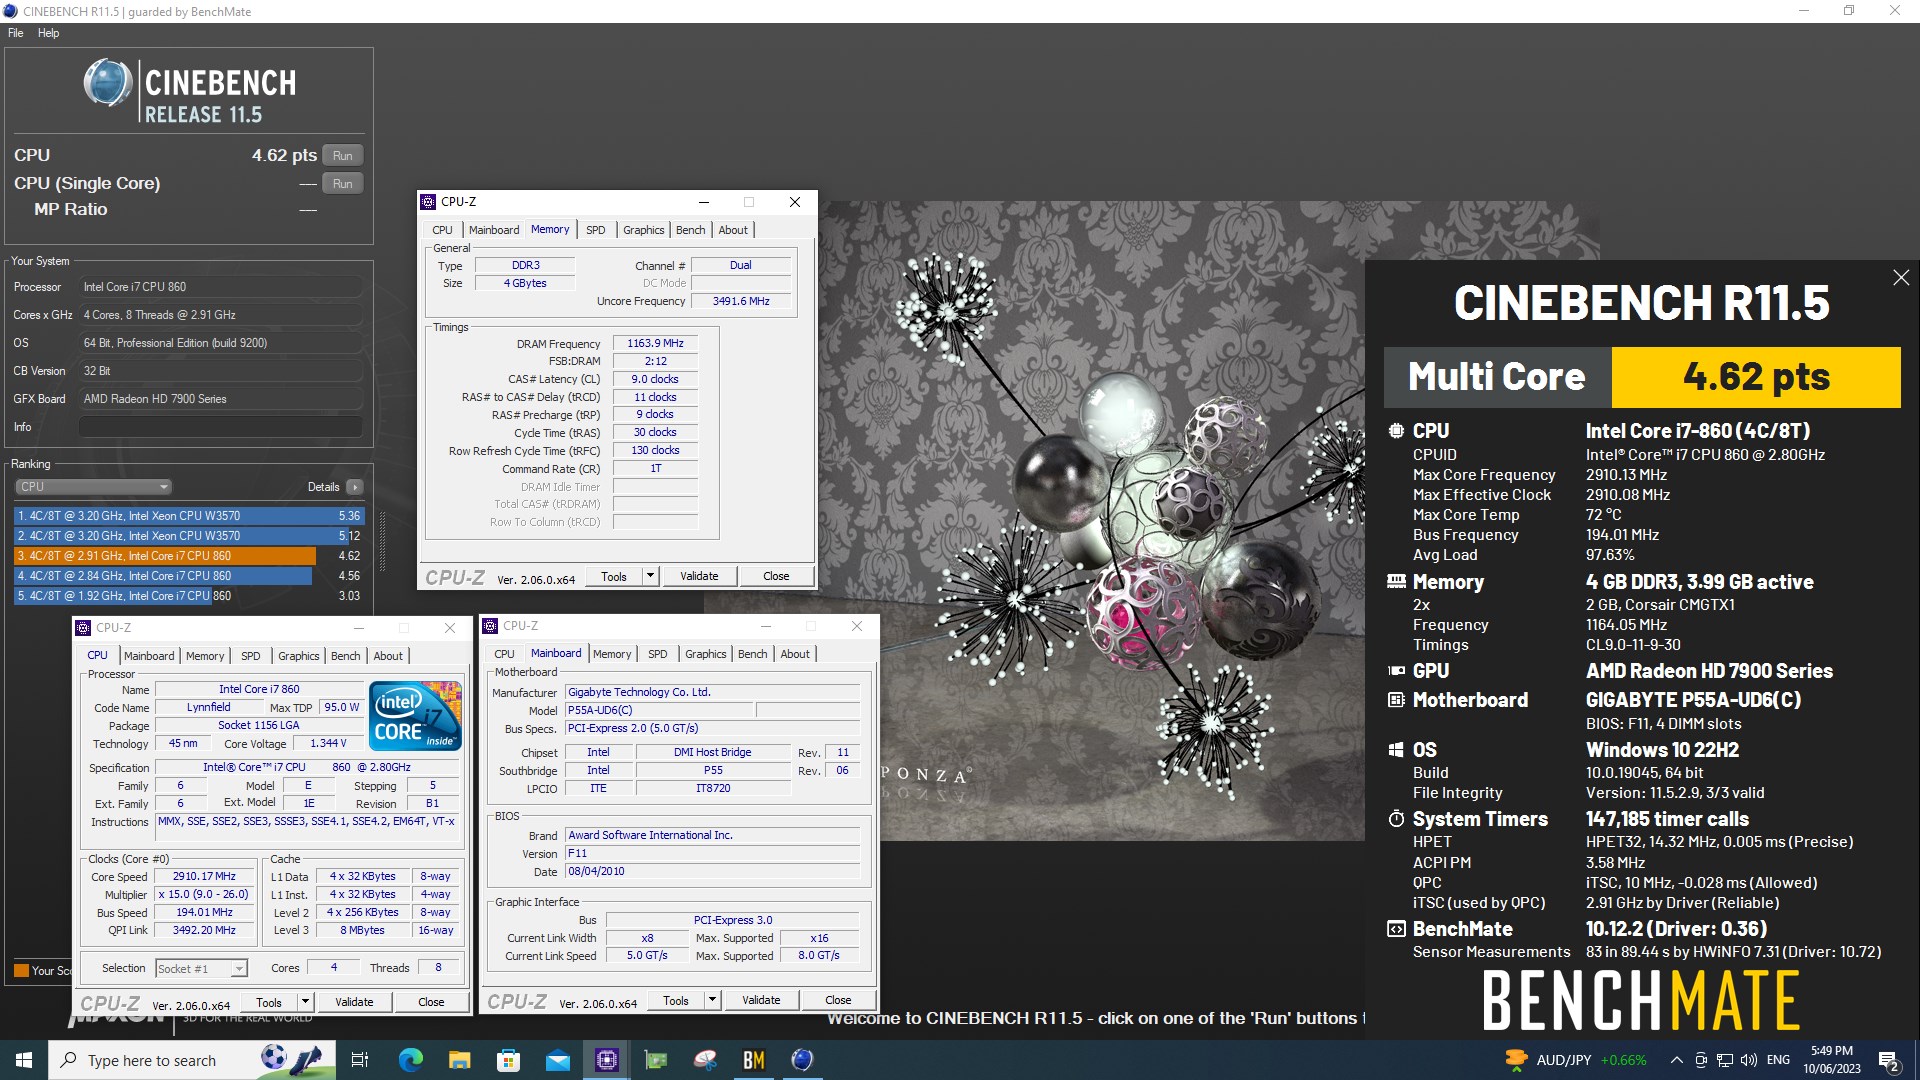Click Validate in CPU-Z mainboard window
This screenshot has height=1080, width=1920.
pos(761,1000)
